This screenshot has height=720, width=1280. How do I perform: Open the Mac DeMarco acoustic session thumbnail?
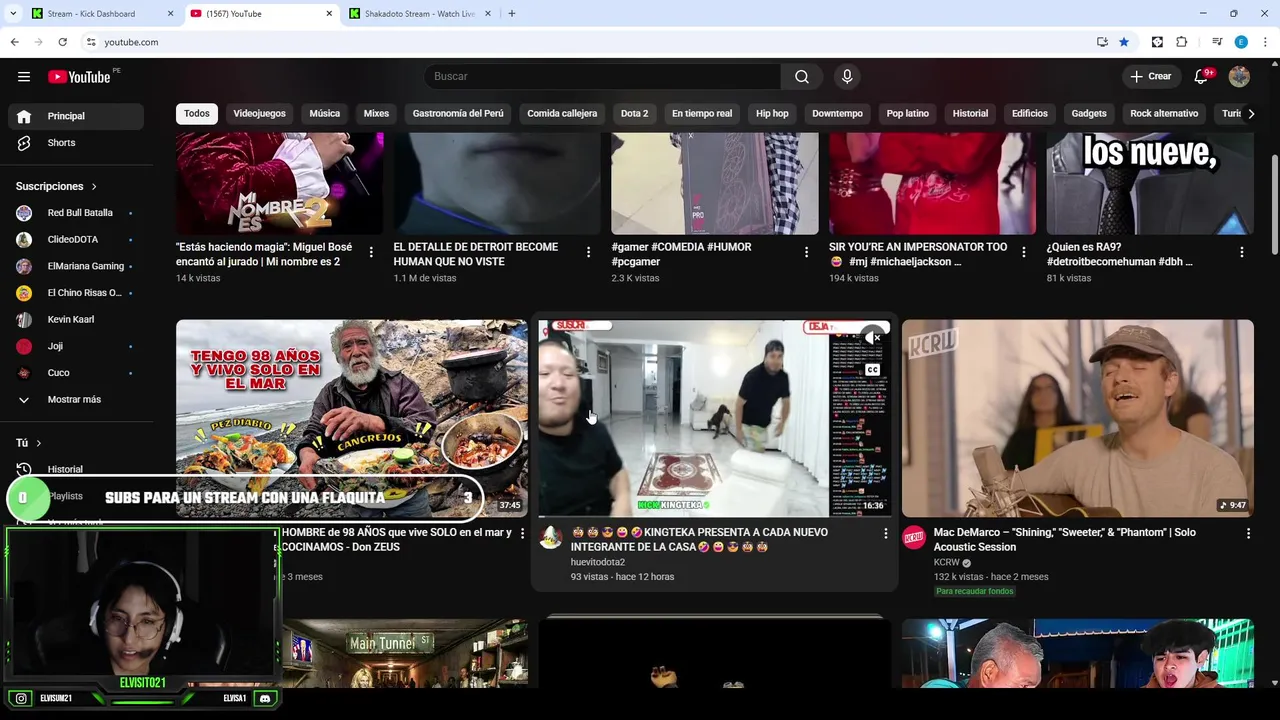click(x=1077, y=418)
